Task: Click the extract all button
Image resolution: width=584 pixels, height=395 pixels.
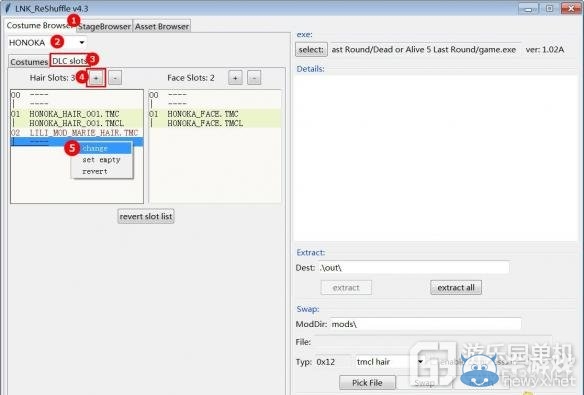Action: pyautogui.click(x=456, y=287)
